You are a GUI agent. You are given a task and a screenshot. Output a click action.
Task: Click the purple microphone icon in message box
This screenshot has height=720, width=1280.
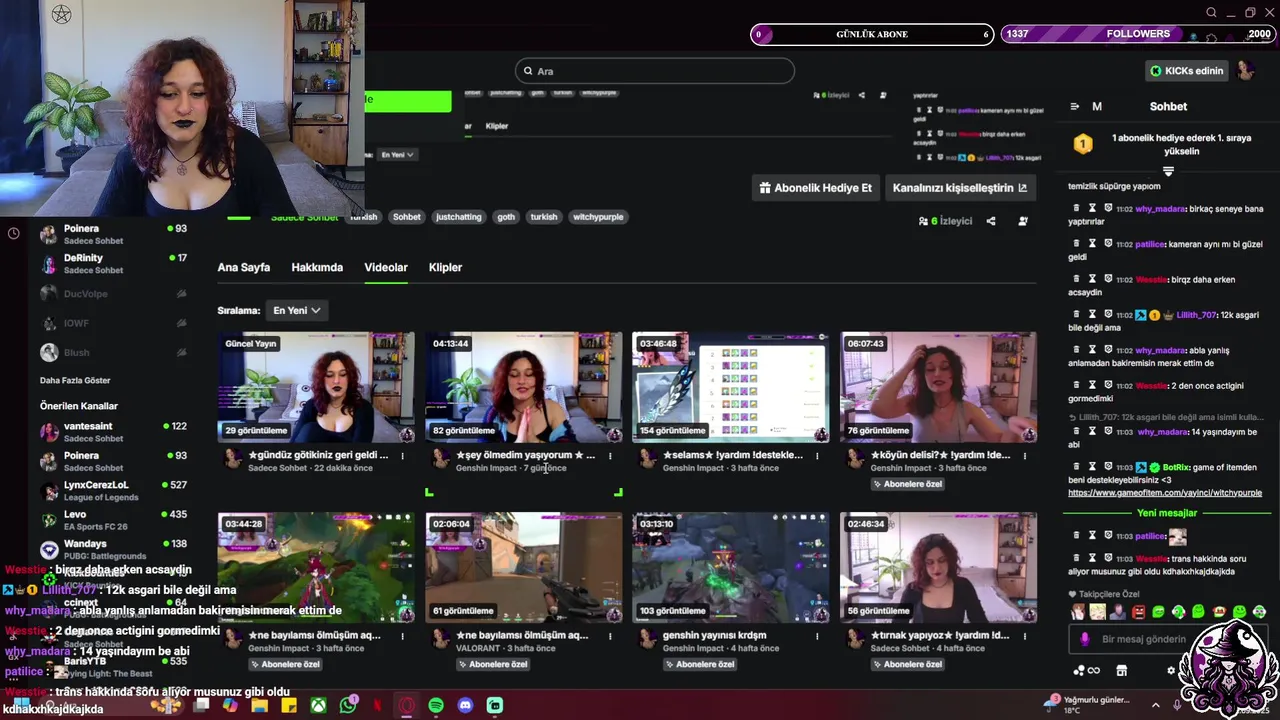tap(1085, 639)
